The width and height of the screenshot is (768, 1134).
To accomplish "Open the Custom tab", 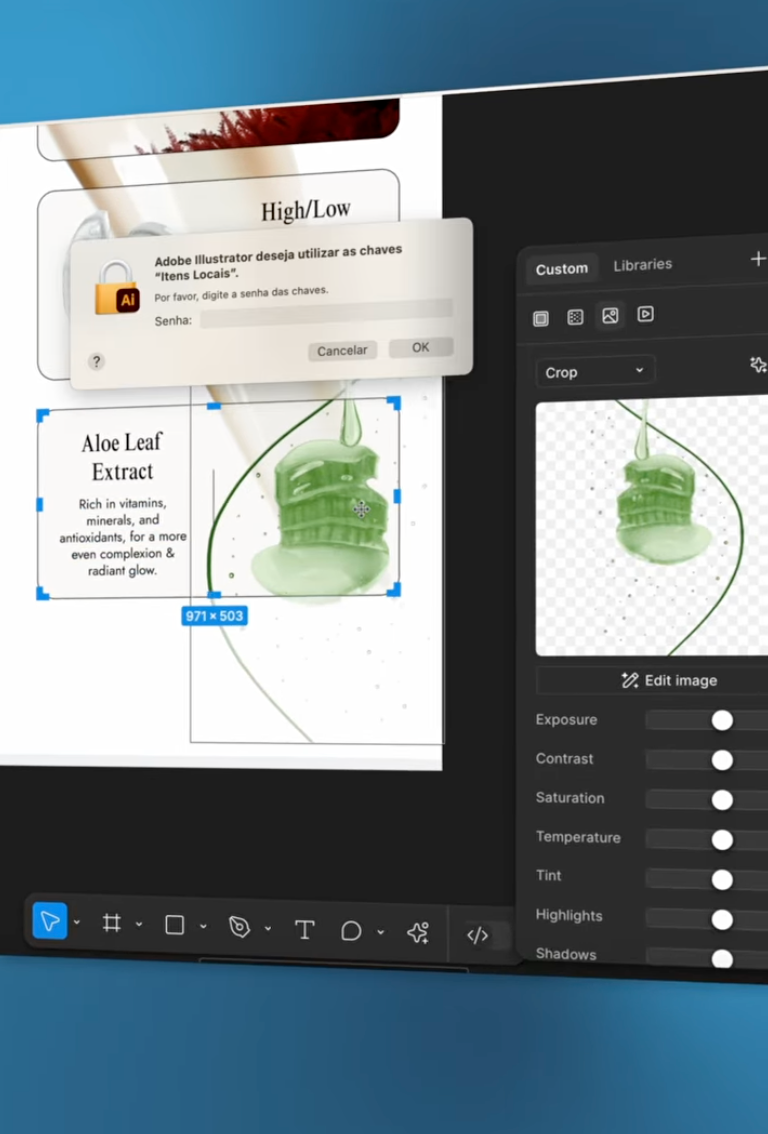I will [562, 269].
